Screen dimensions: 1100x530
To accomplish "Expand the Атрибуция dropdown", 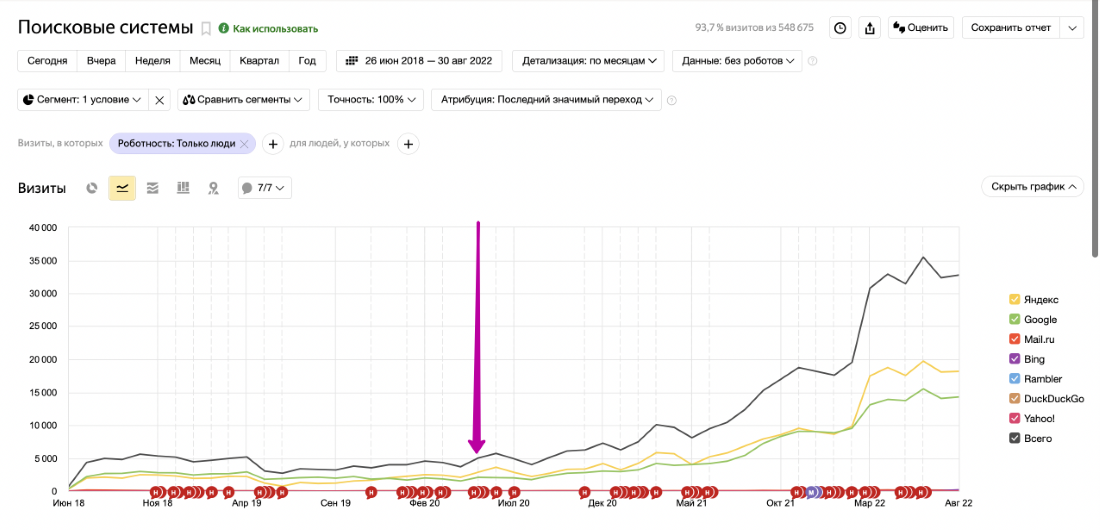I will click(546, 100).
